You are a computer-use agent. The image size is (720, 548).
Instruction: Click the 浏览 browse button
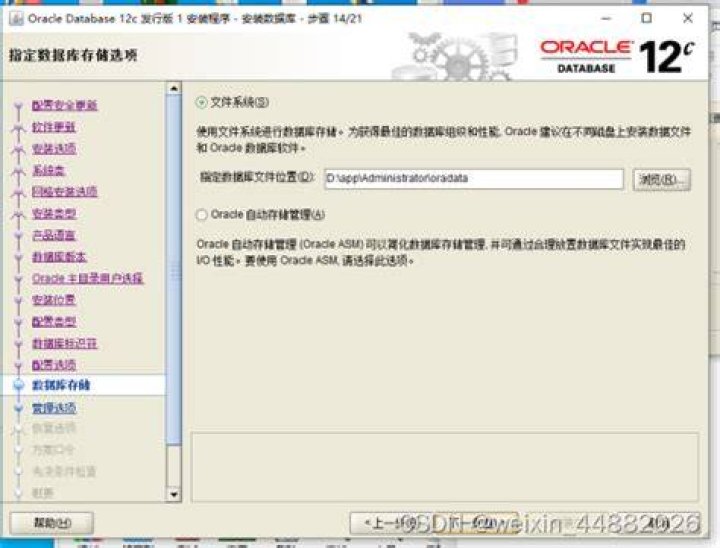pos(662,179)
